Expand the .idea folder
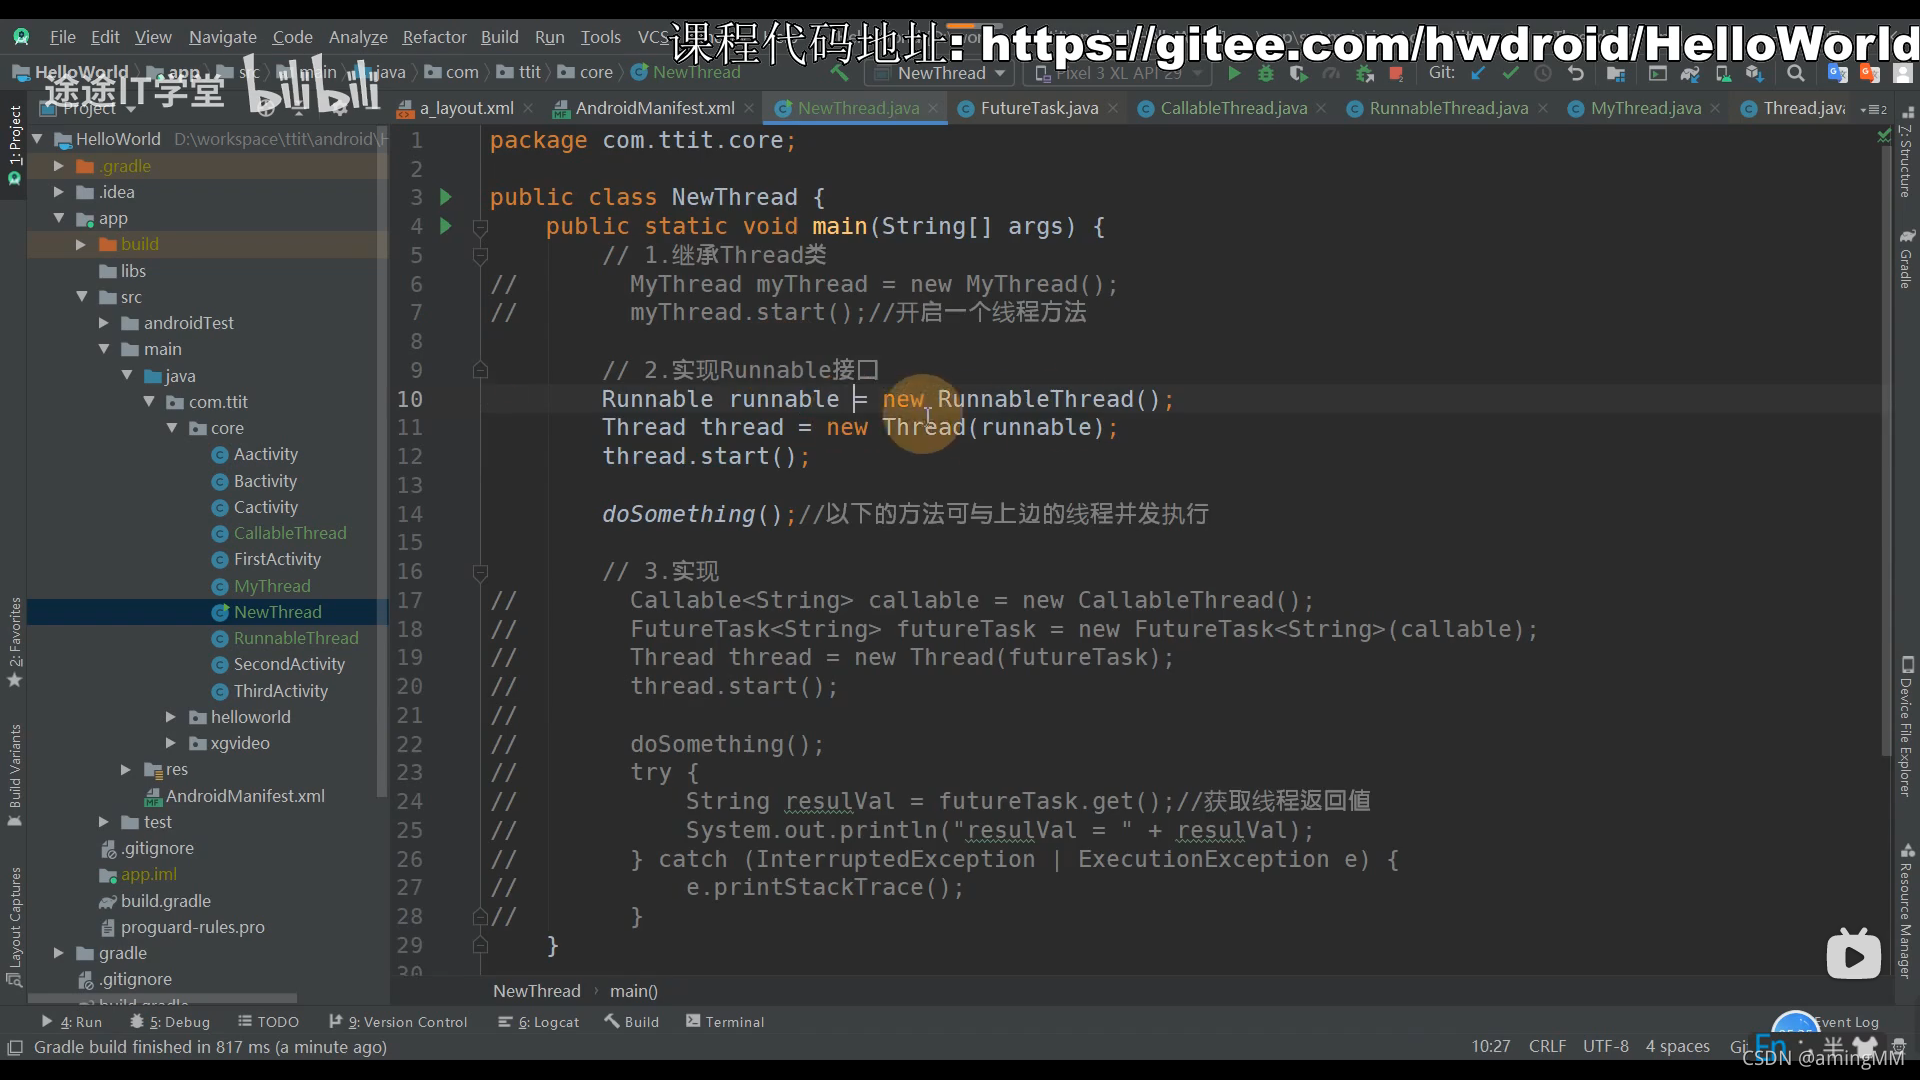The height and width of the screenshot is (1080, 1920). click(x=59, y=192)
